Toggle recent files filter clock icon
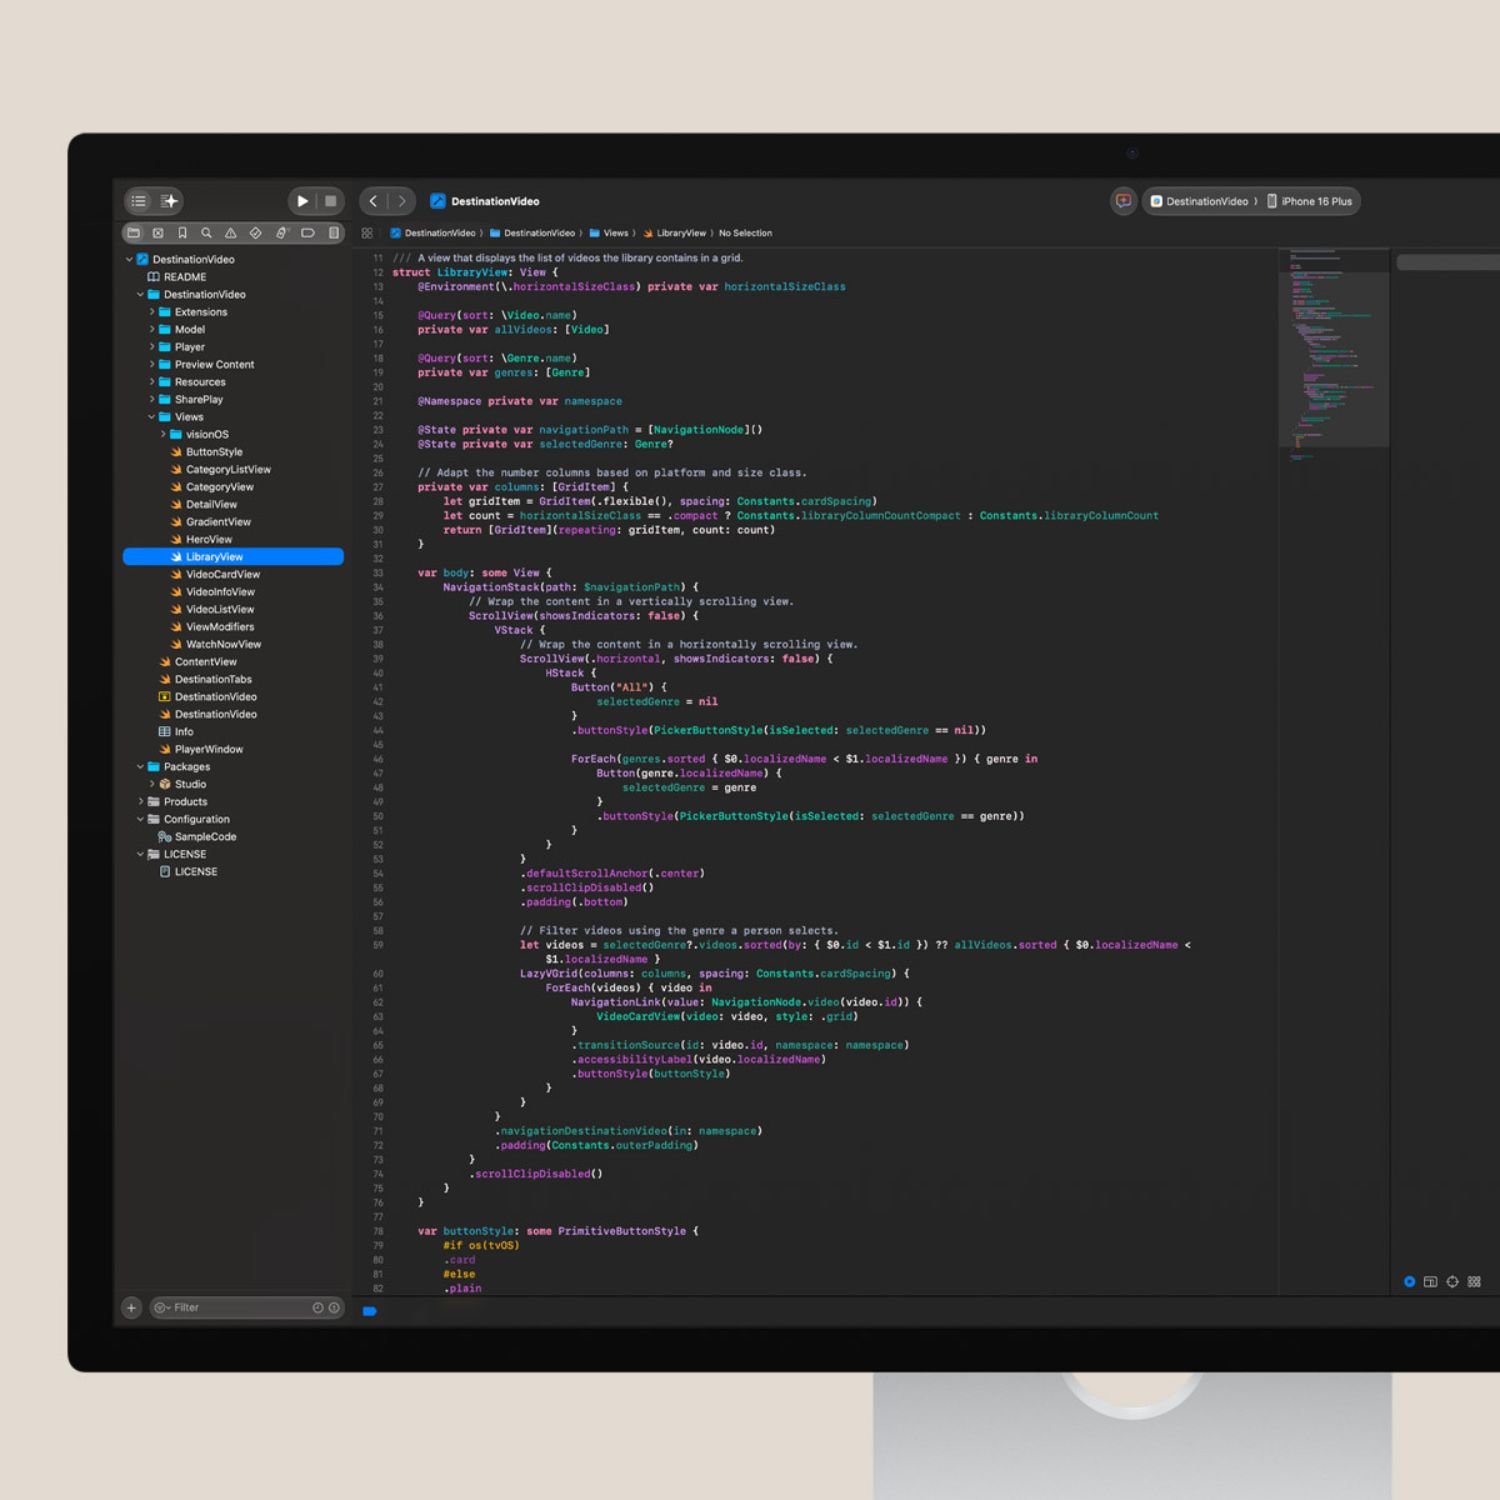Screen dimensions: 1500x1500 [x=318, y=1308]
